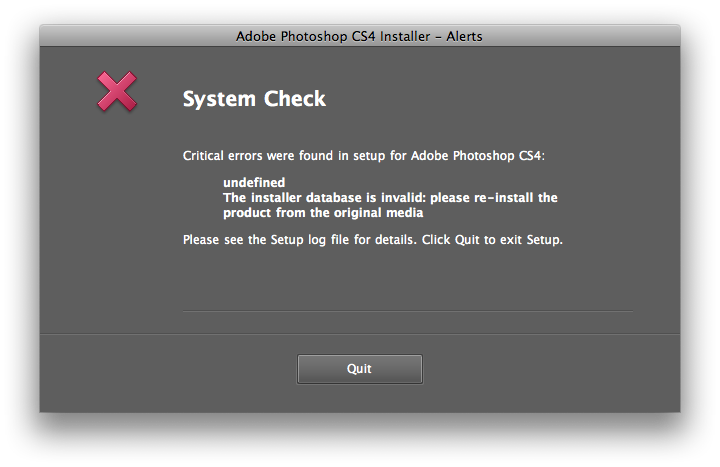This screenshot has height=467, width=720.
Task: Click the word "Check" in the heading
Action: point(295,99)
